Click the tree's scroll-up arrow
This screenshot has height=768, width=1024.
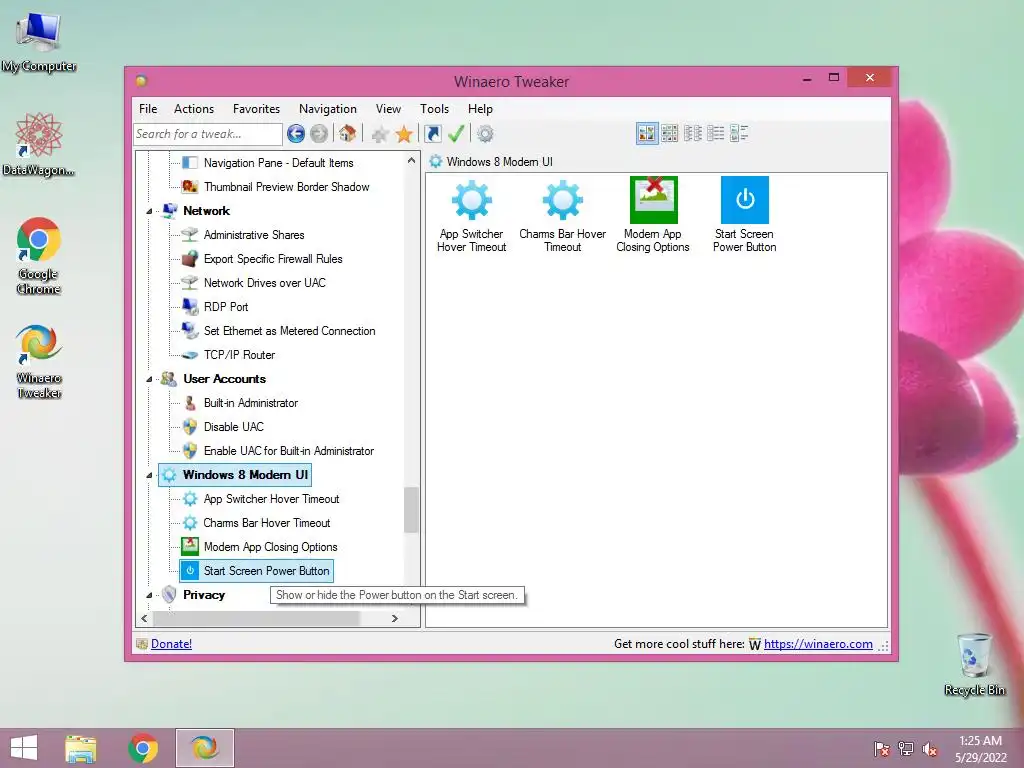tap(411, 160)
